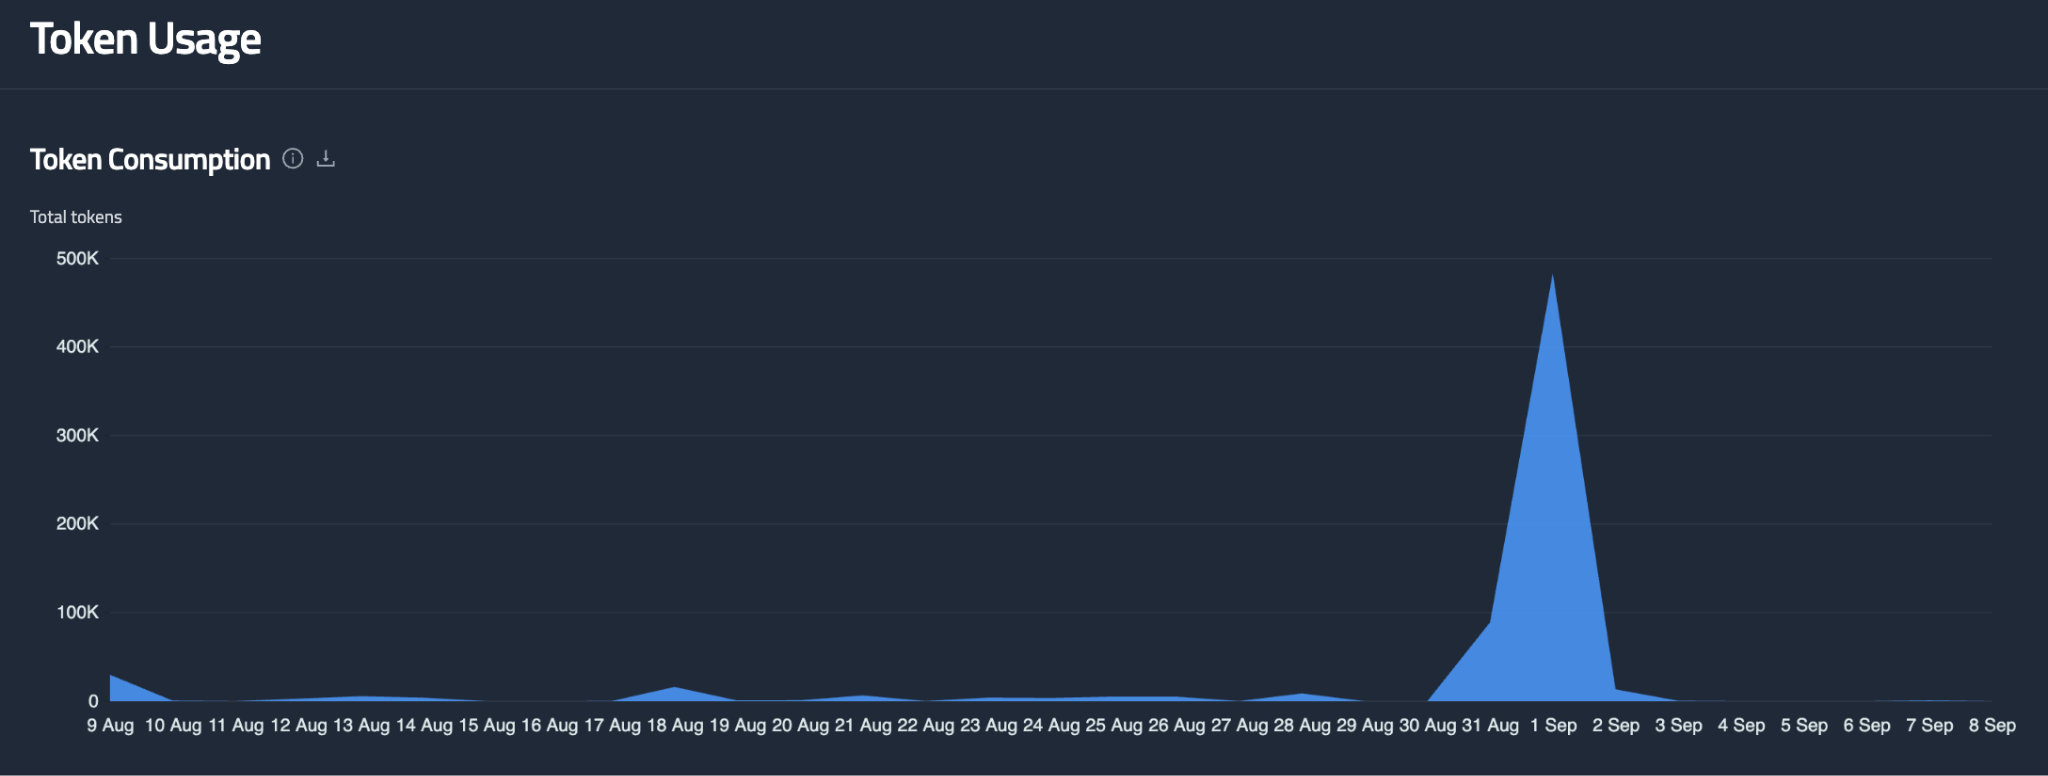The image size is (2048, 776).
Task: Click the 13 Aug date label
Action: tap(361, 726)
